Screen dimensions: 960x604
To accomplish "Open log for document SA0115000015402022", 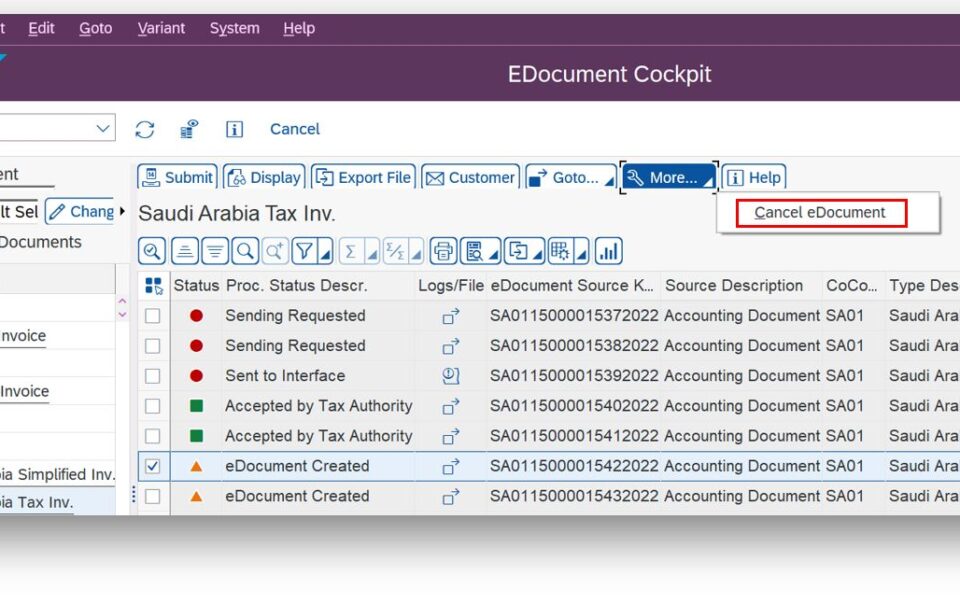I will 451,406.
